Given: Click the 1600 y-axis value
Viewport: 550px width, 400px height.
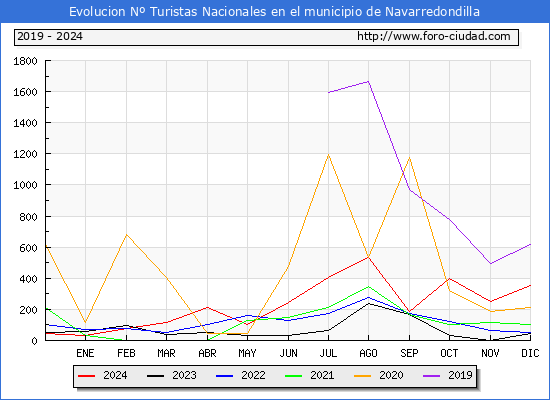Looking at the screenshot, I should tap(25, 92).
